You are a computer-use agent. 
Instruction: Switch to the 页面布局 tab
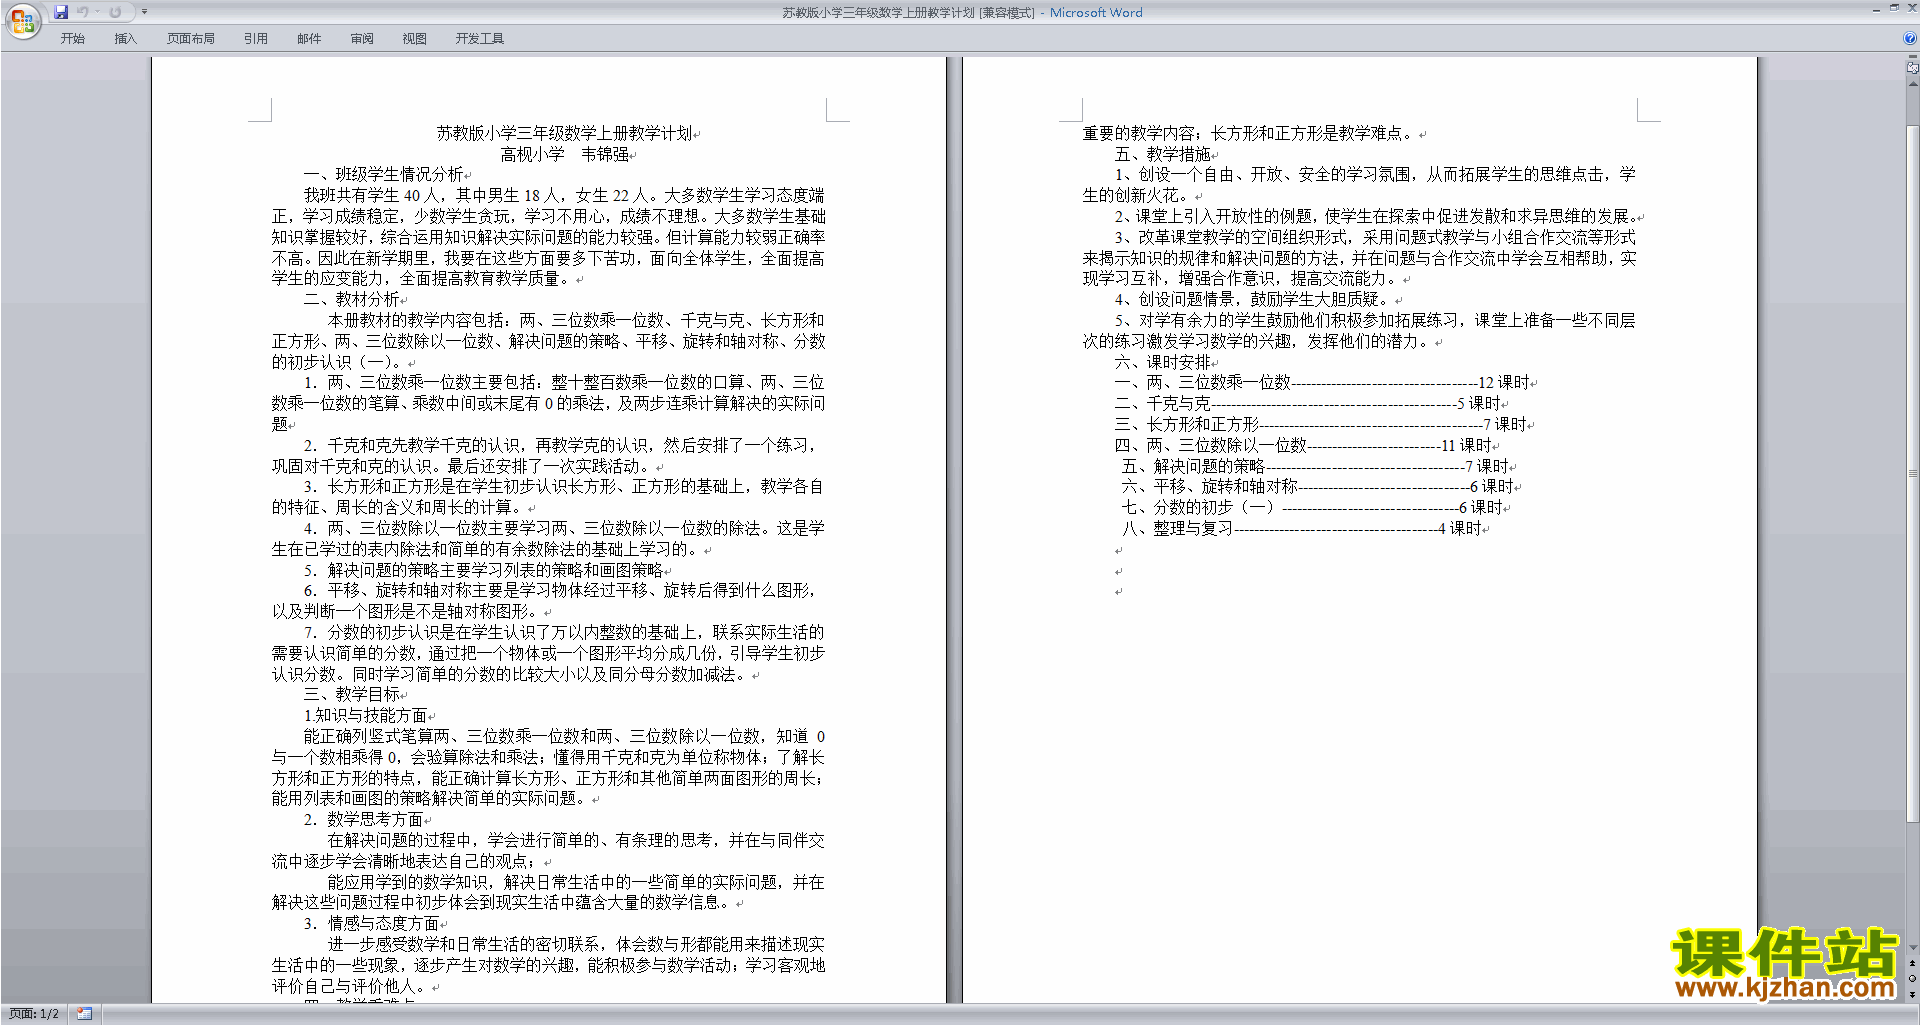191,39
